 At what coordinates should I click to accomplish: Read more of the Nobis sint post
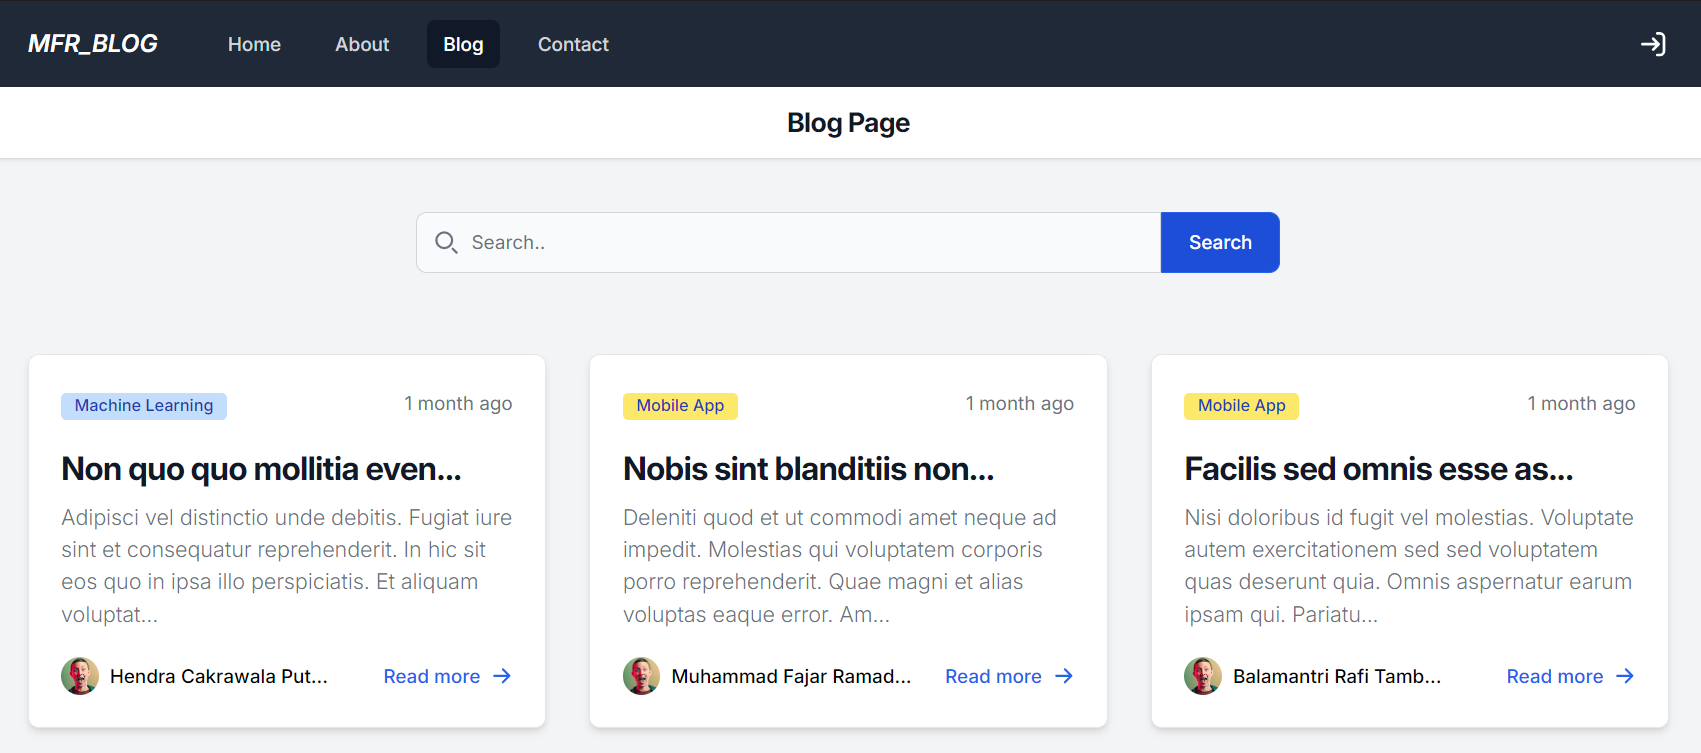coord(1008,677)
